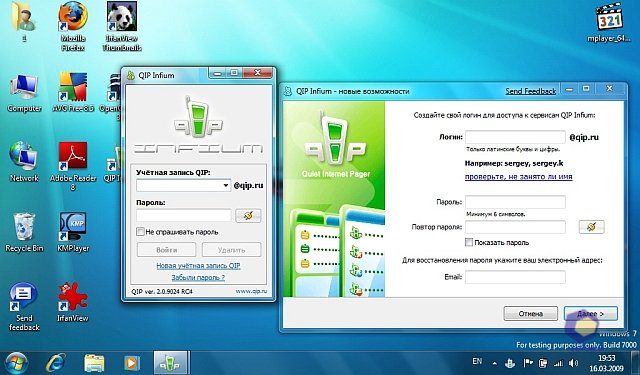The height and width of the screenshot is (375, 640).
Task: Click virtual keyboard icon beside repeat password
Action: [591, 227]
